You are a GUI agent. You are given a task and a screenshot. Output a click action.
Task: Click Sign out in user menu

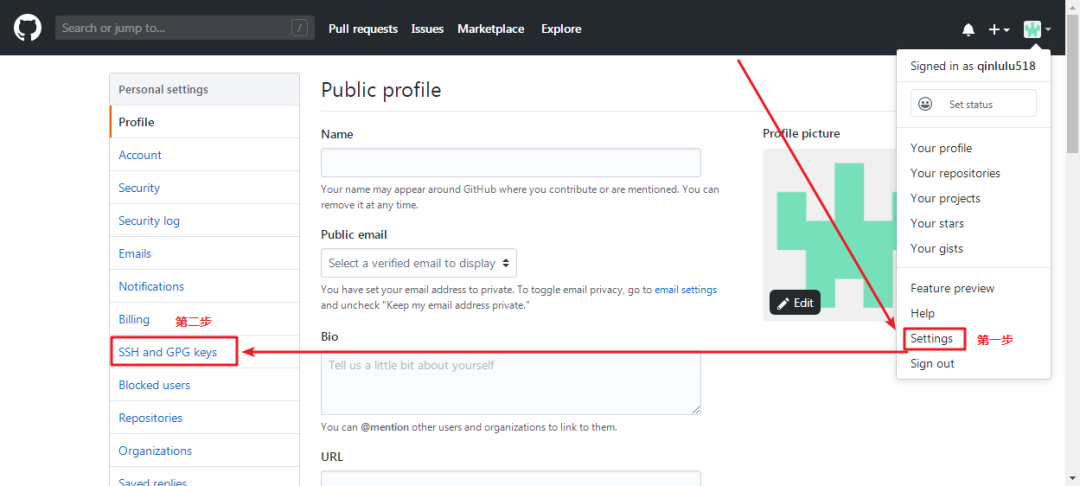(x=932, y=363)
